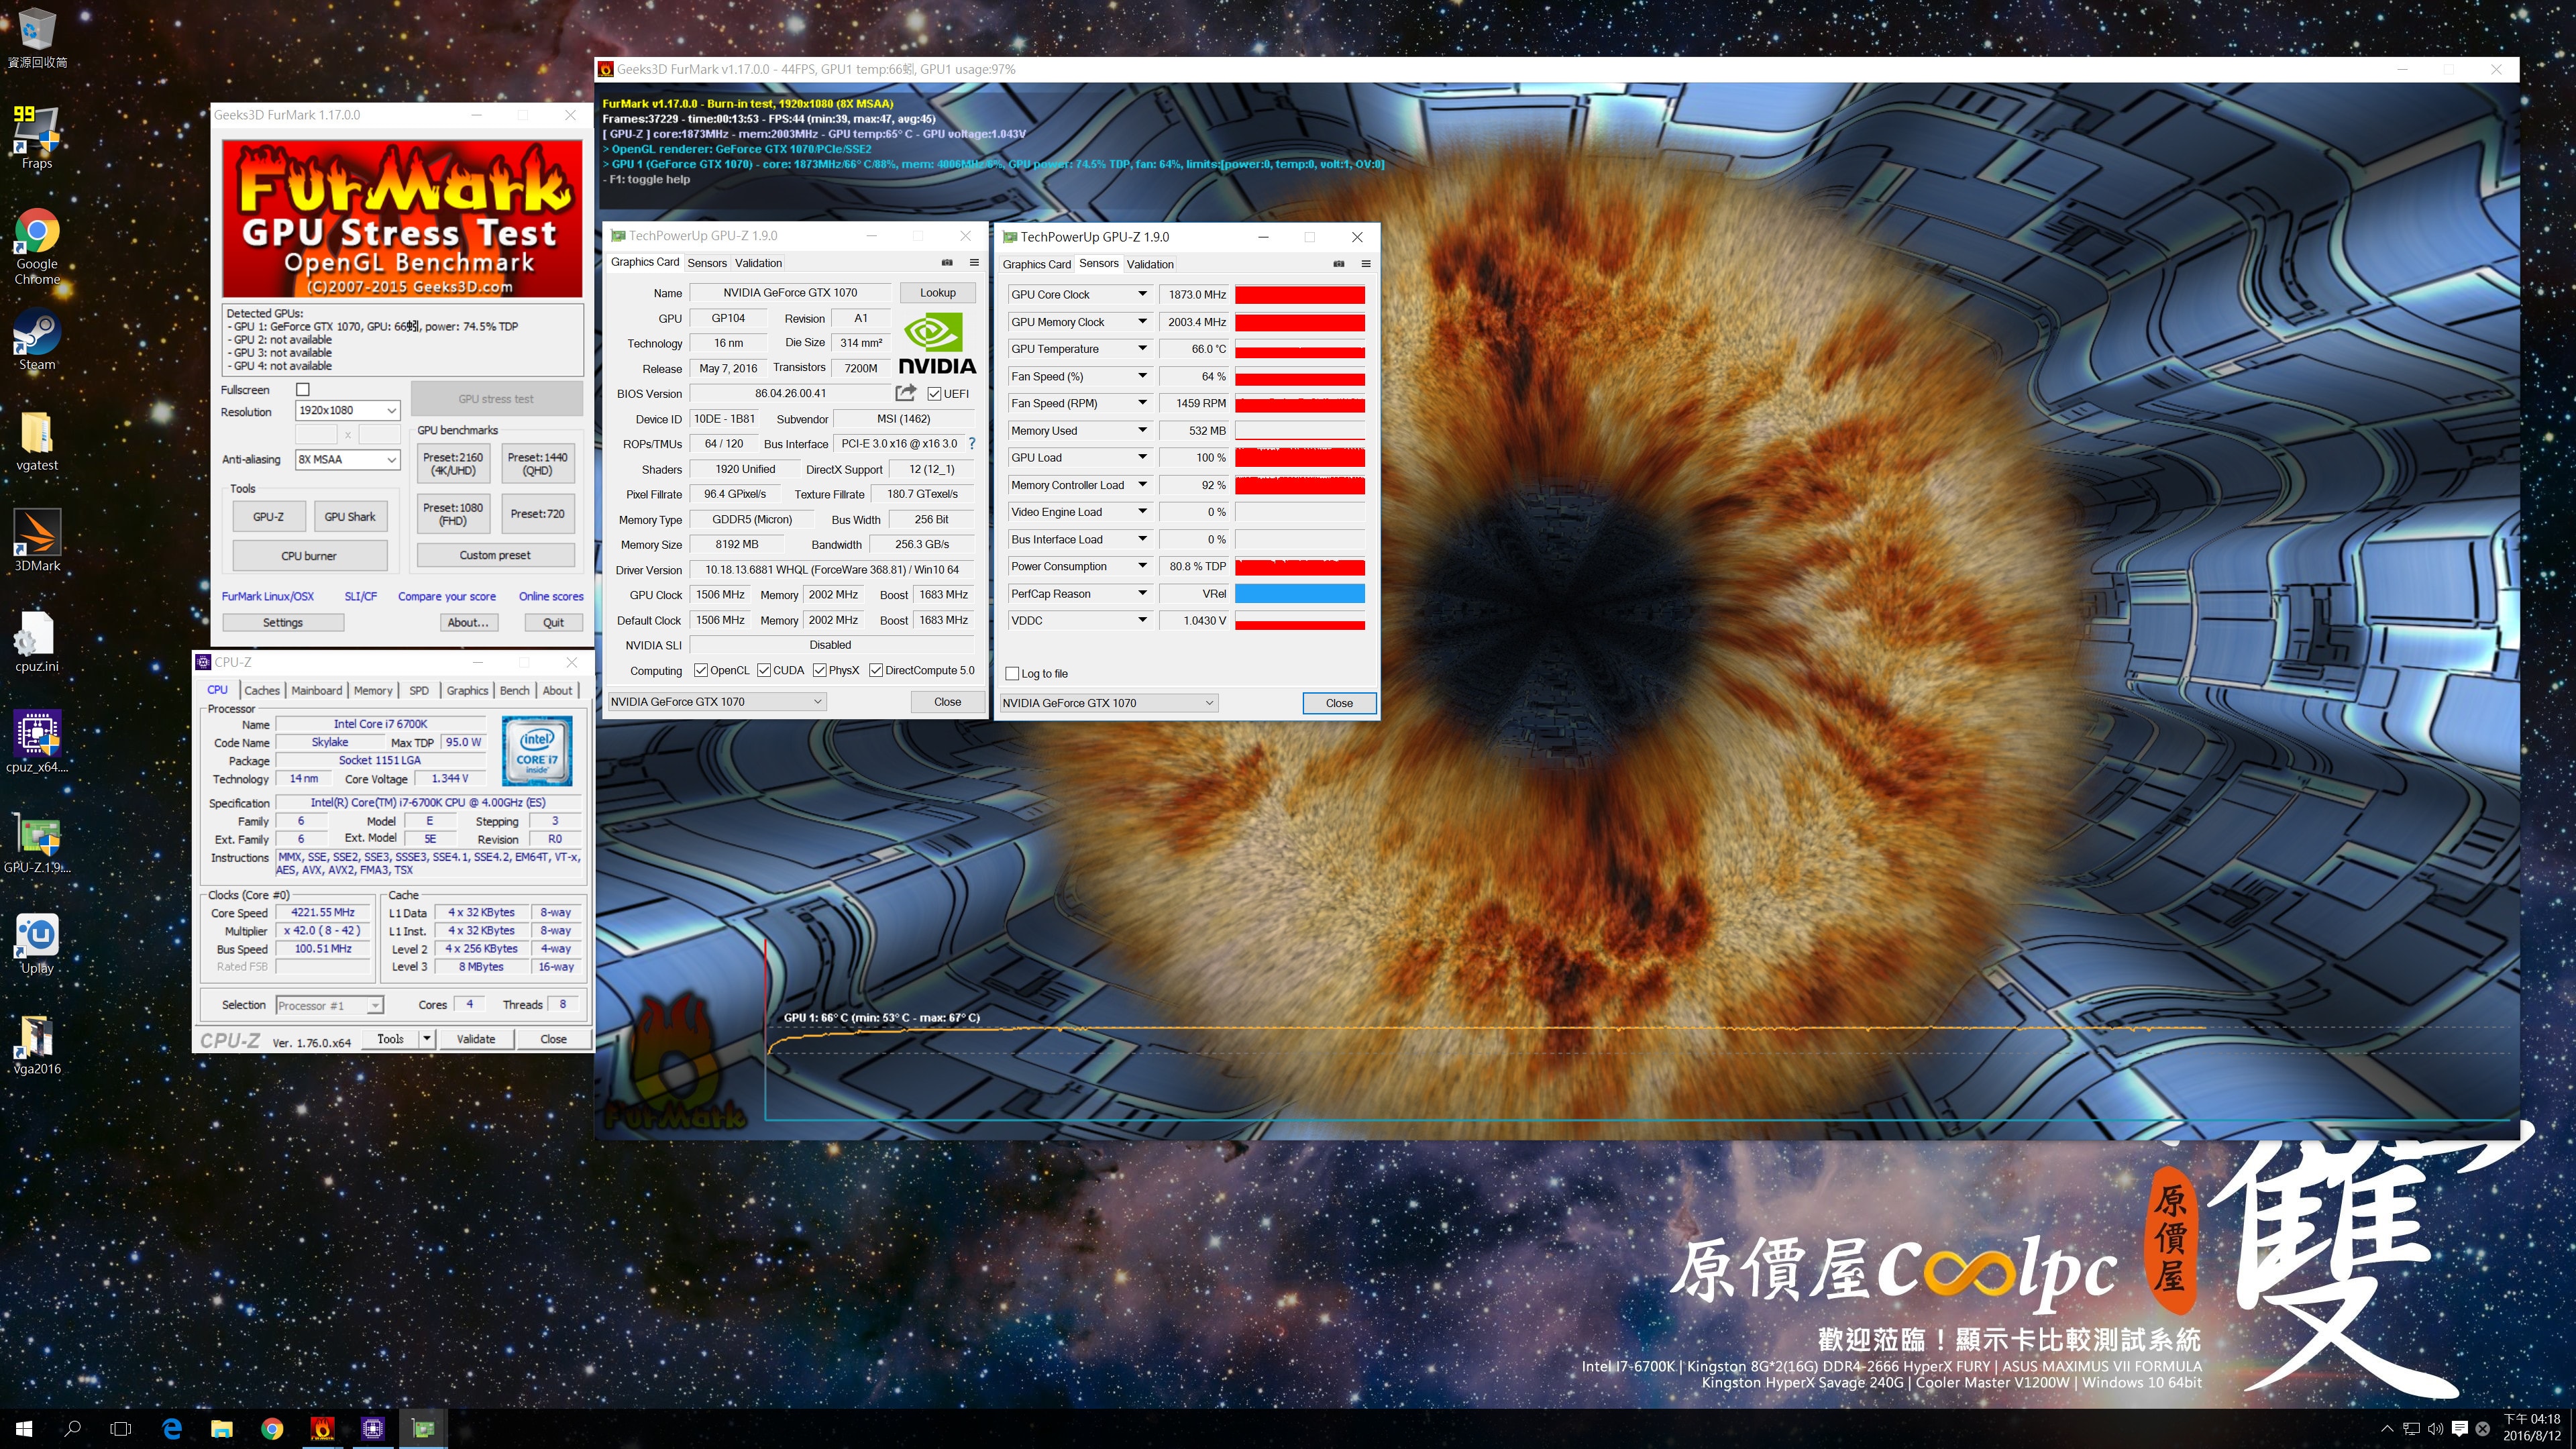Click the BIOS export share icon in GPU-Z
The image size is (2576, 1449).
coord(906,393)
